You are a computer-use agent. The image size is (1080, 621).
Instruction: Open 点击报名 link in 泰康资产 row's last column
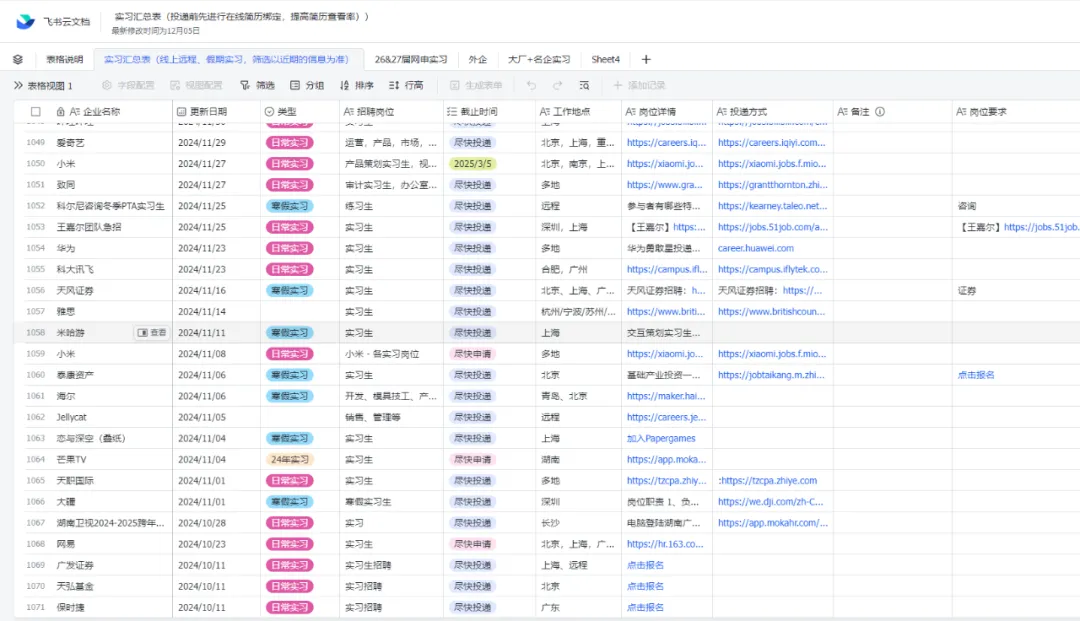coord(976,375)
